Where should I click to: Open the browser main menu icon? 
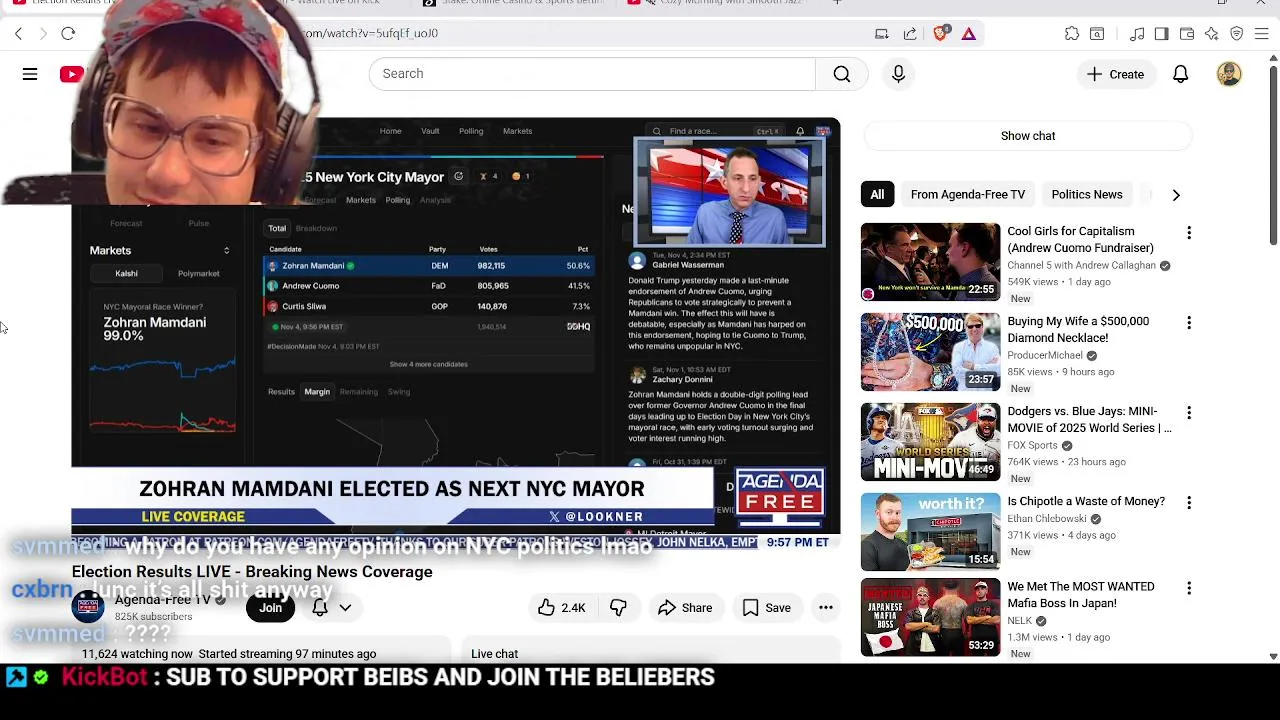1261,34
